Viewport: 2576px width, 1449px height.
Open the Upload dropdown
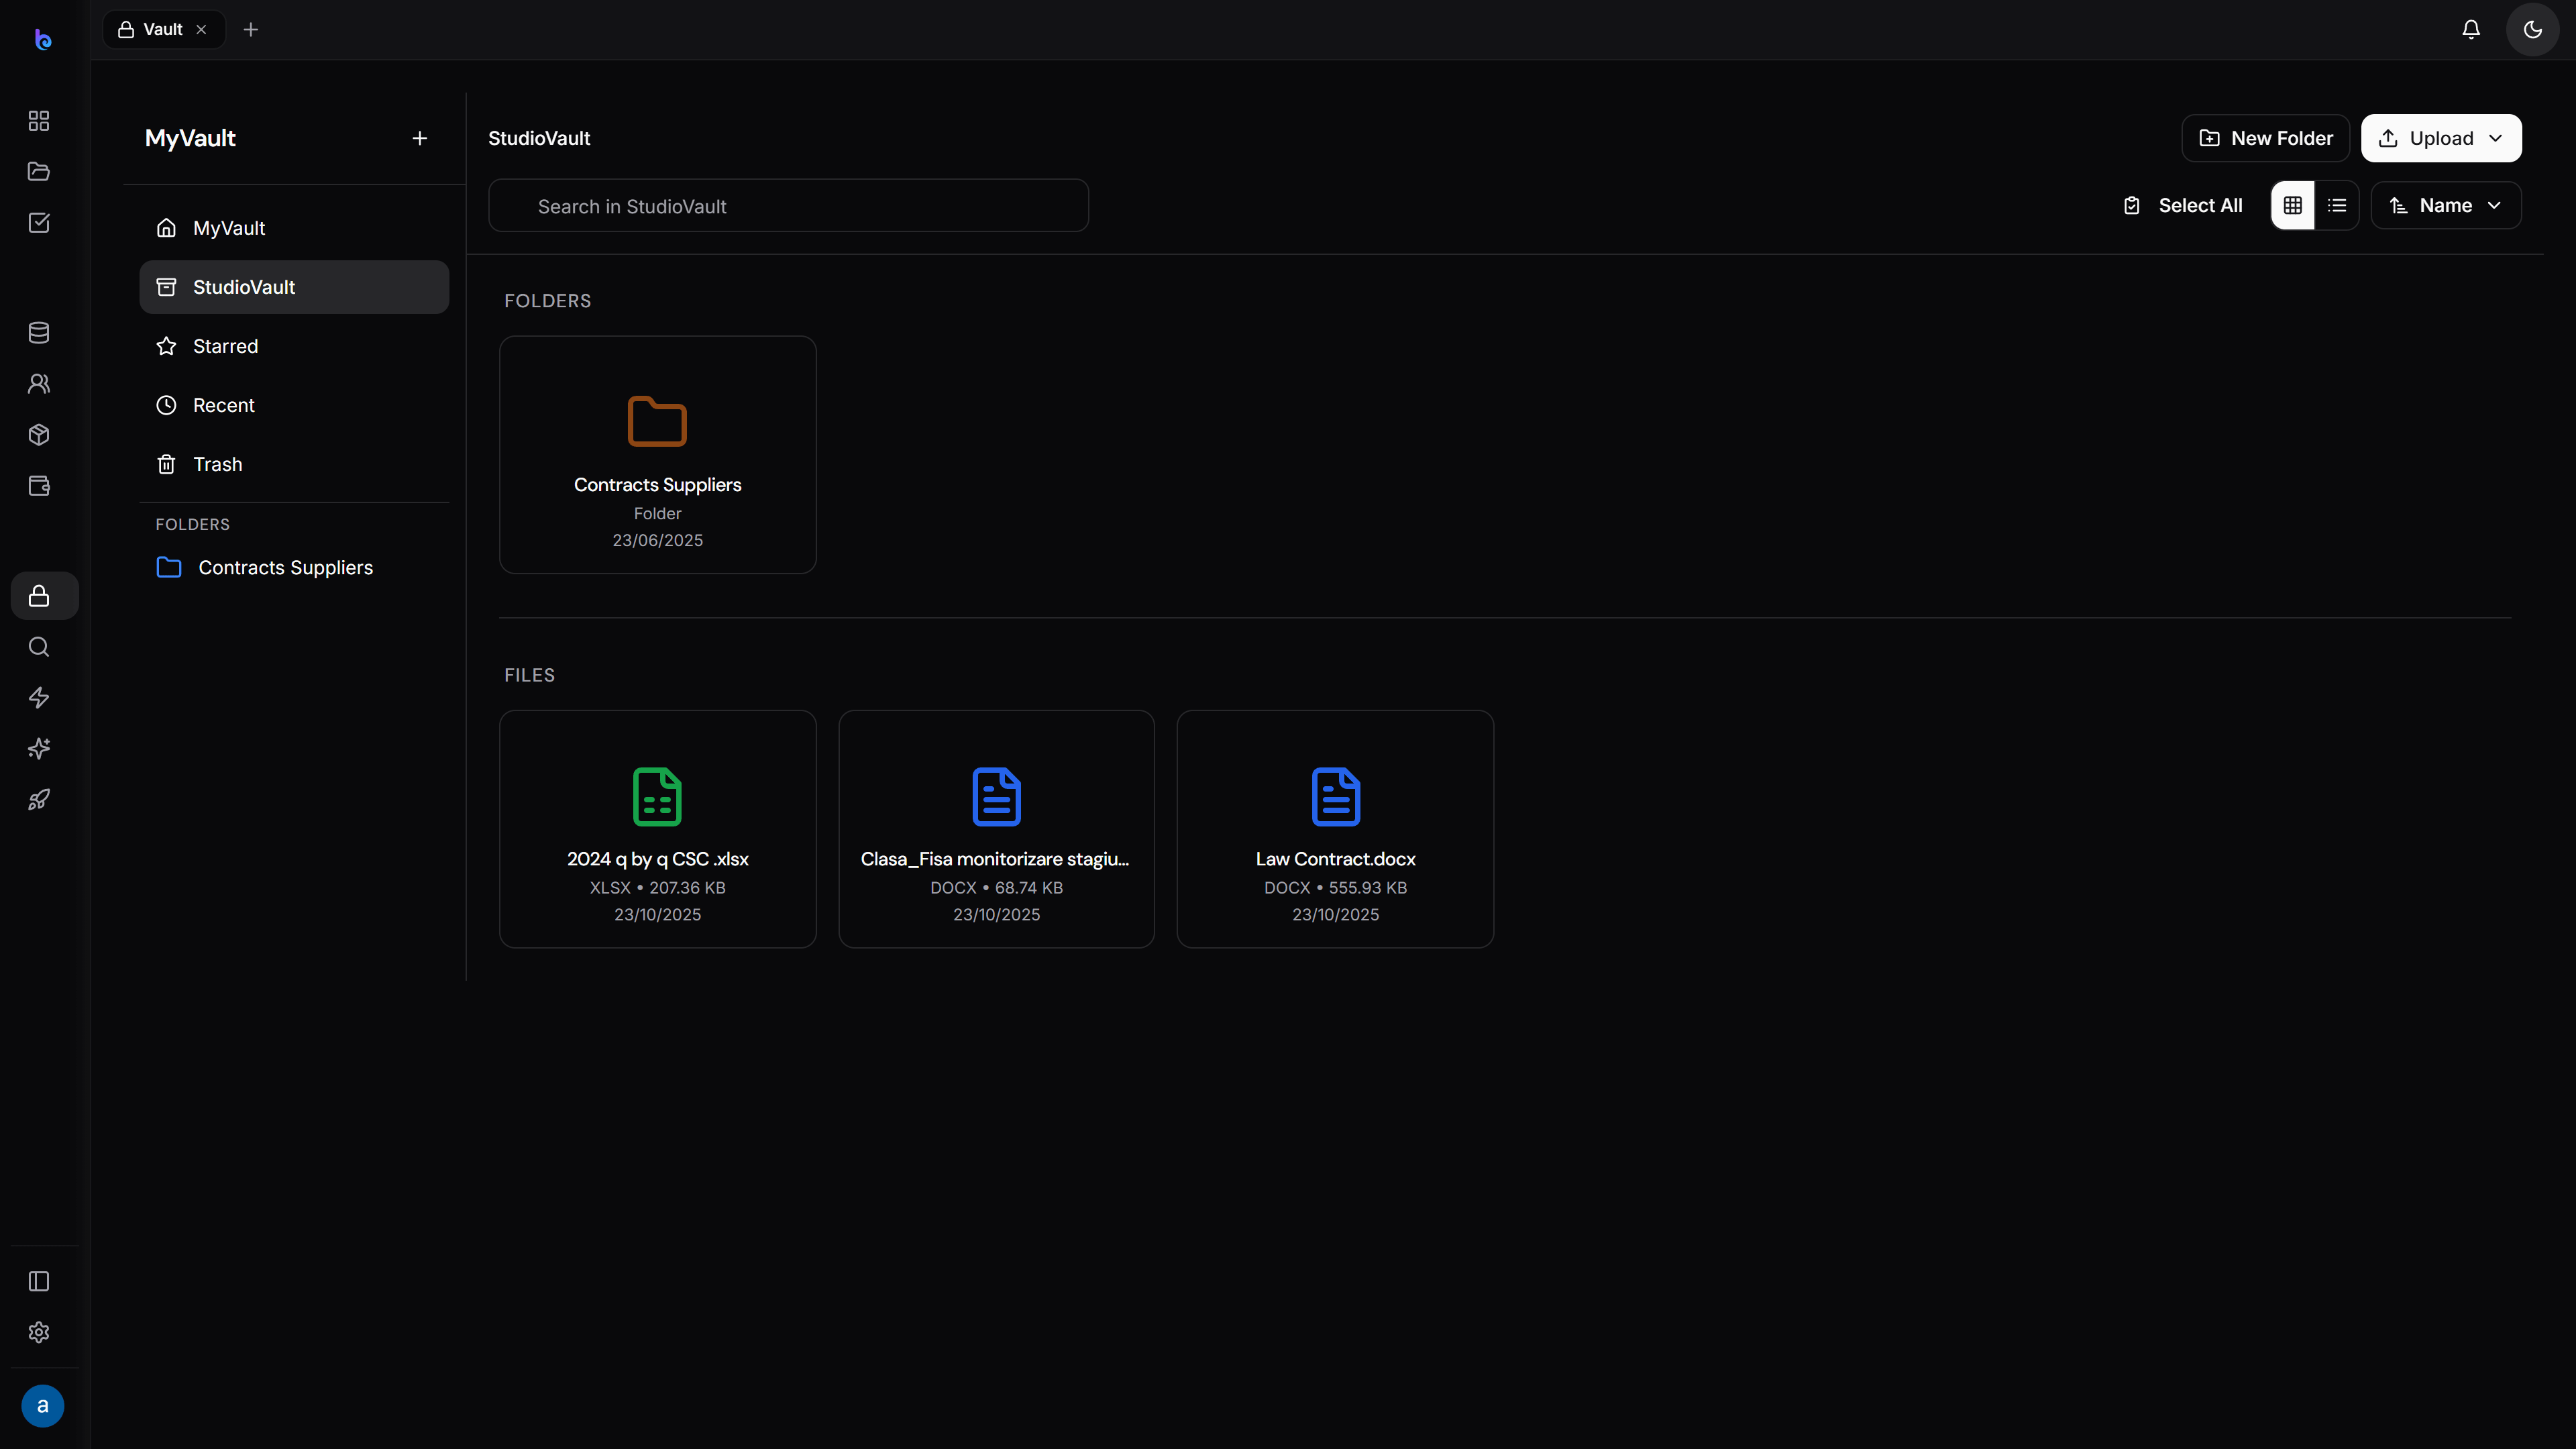[2441, 138]
